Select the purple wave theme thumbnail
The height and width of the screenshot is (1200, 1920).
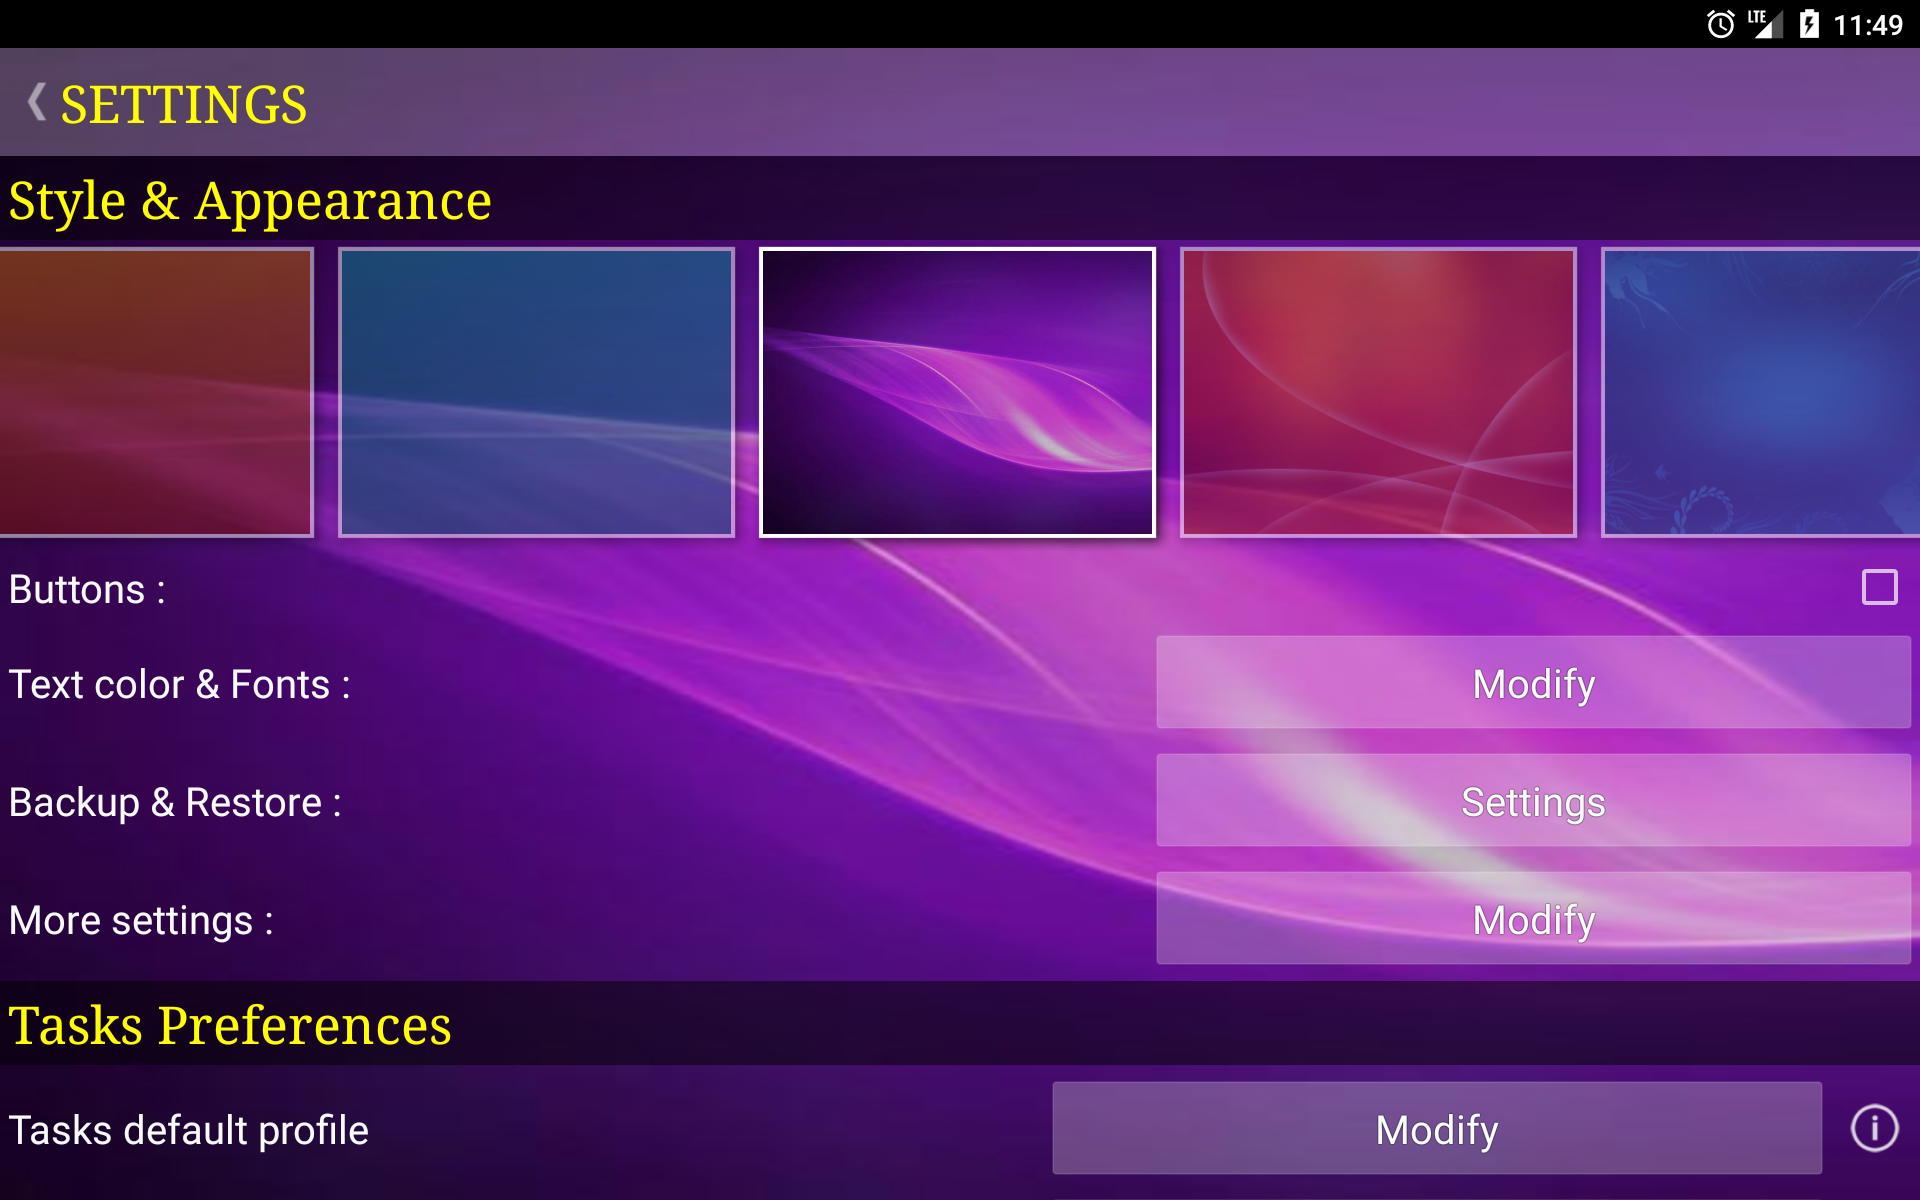point(957,393)
